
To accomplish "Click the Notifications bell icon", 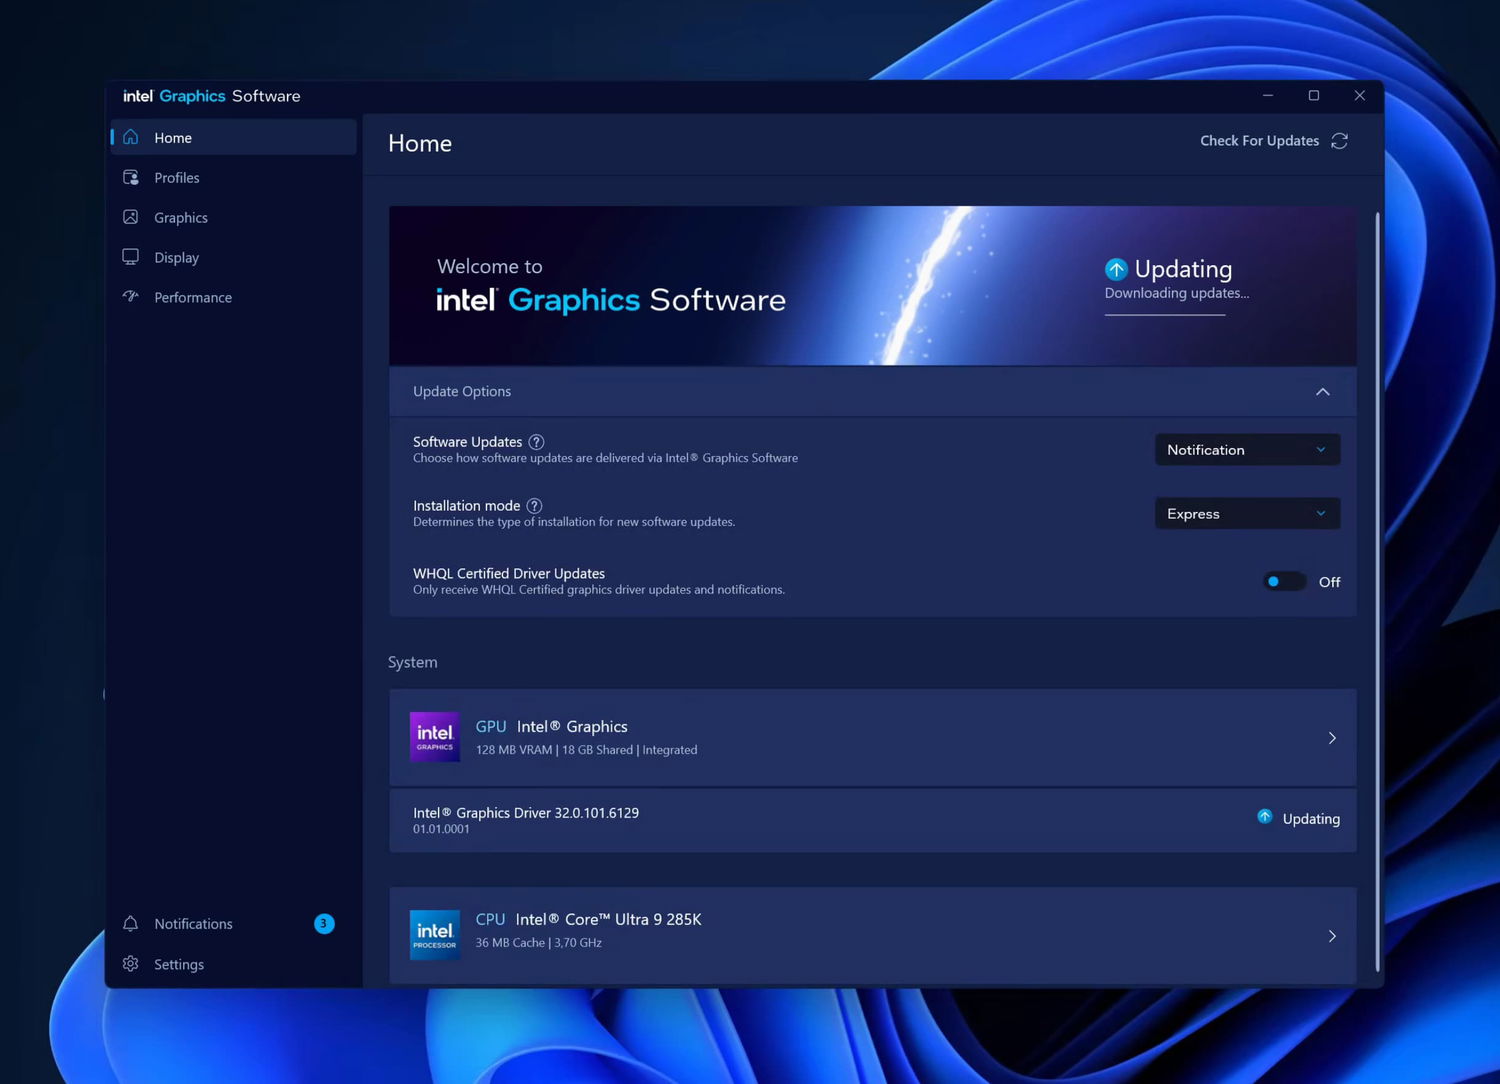I will [x=131, y=924].
